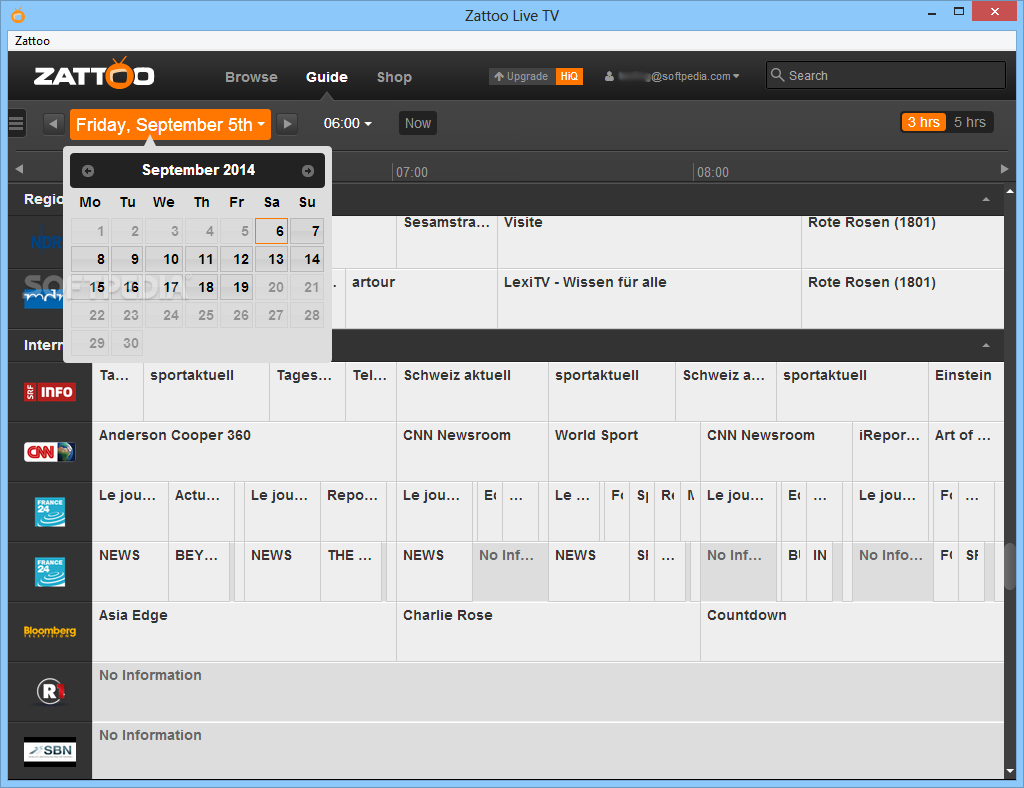1024x788 pixels.
Task: Click the 07:00 timeline marker
Action: pos(411,172)
